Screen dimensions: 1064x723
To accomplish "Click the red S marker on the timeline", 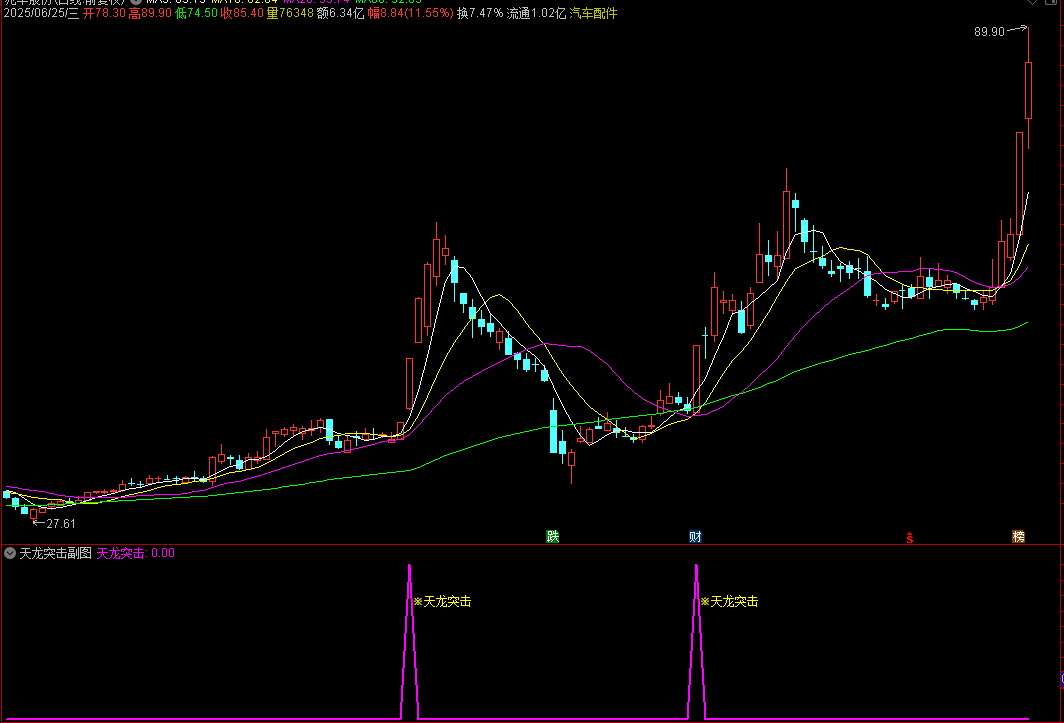I will [909, 538].
